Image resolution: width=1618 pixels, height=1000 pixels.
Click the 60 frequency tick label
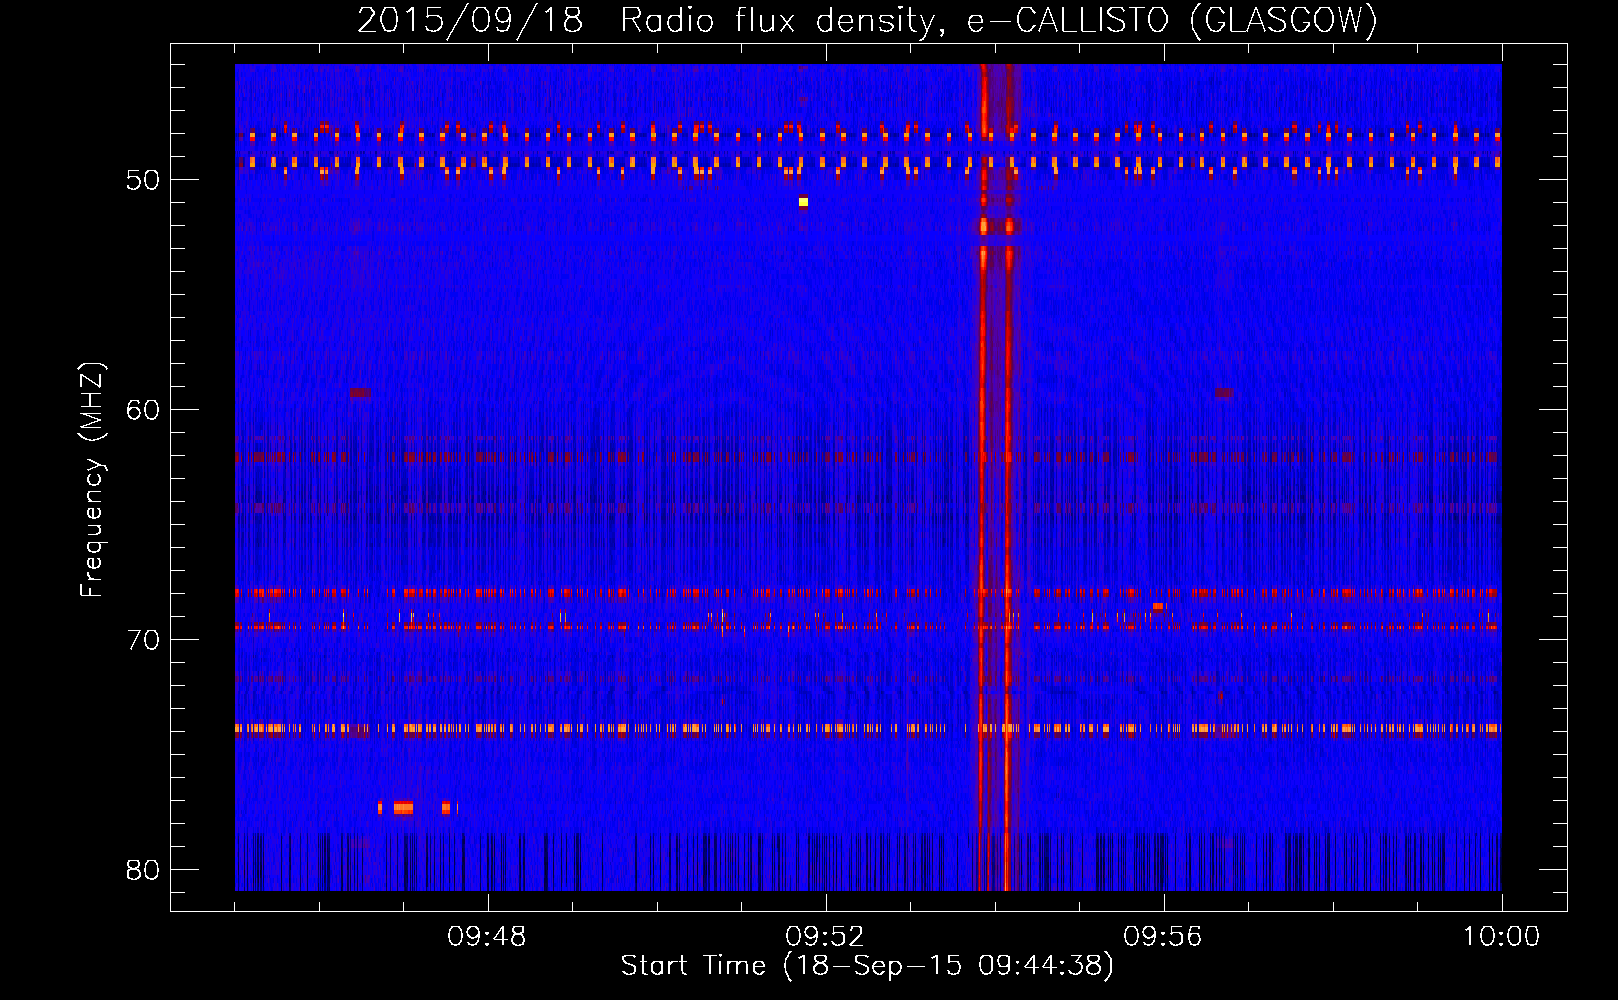click(143, 410)
